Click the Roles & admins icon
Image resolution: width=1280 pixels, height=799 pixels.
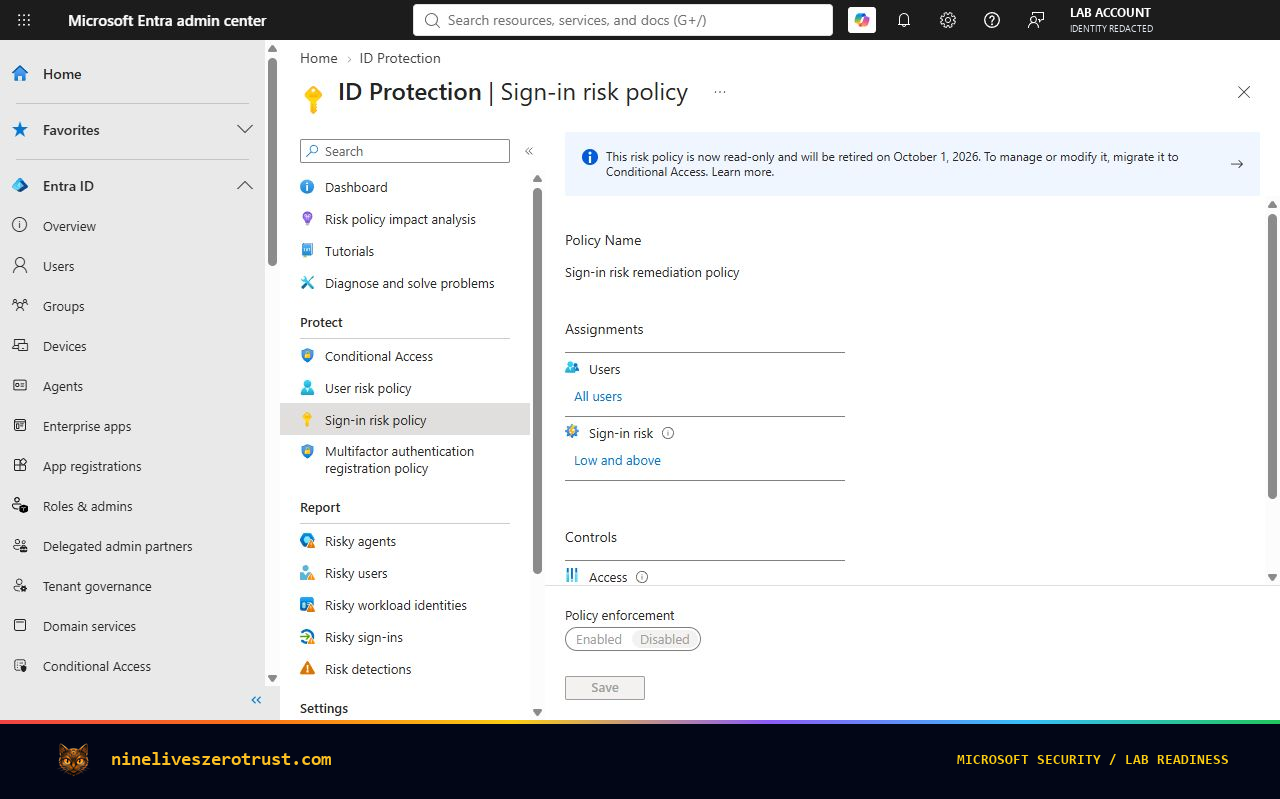20,506
